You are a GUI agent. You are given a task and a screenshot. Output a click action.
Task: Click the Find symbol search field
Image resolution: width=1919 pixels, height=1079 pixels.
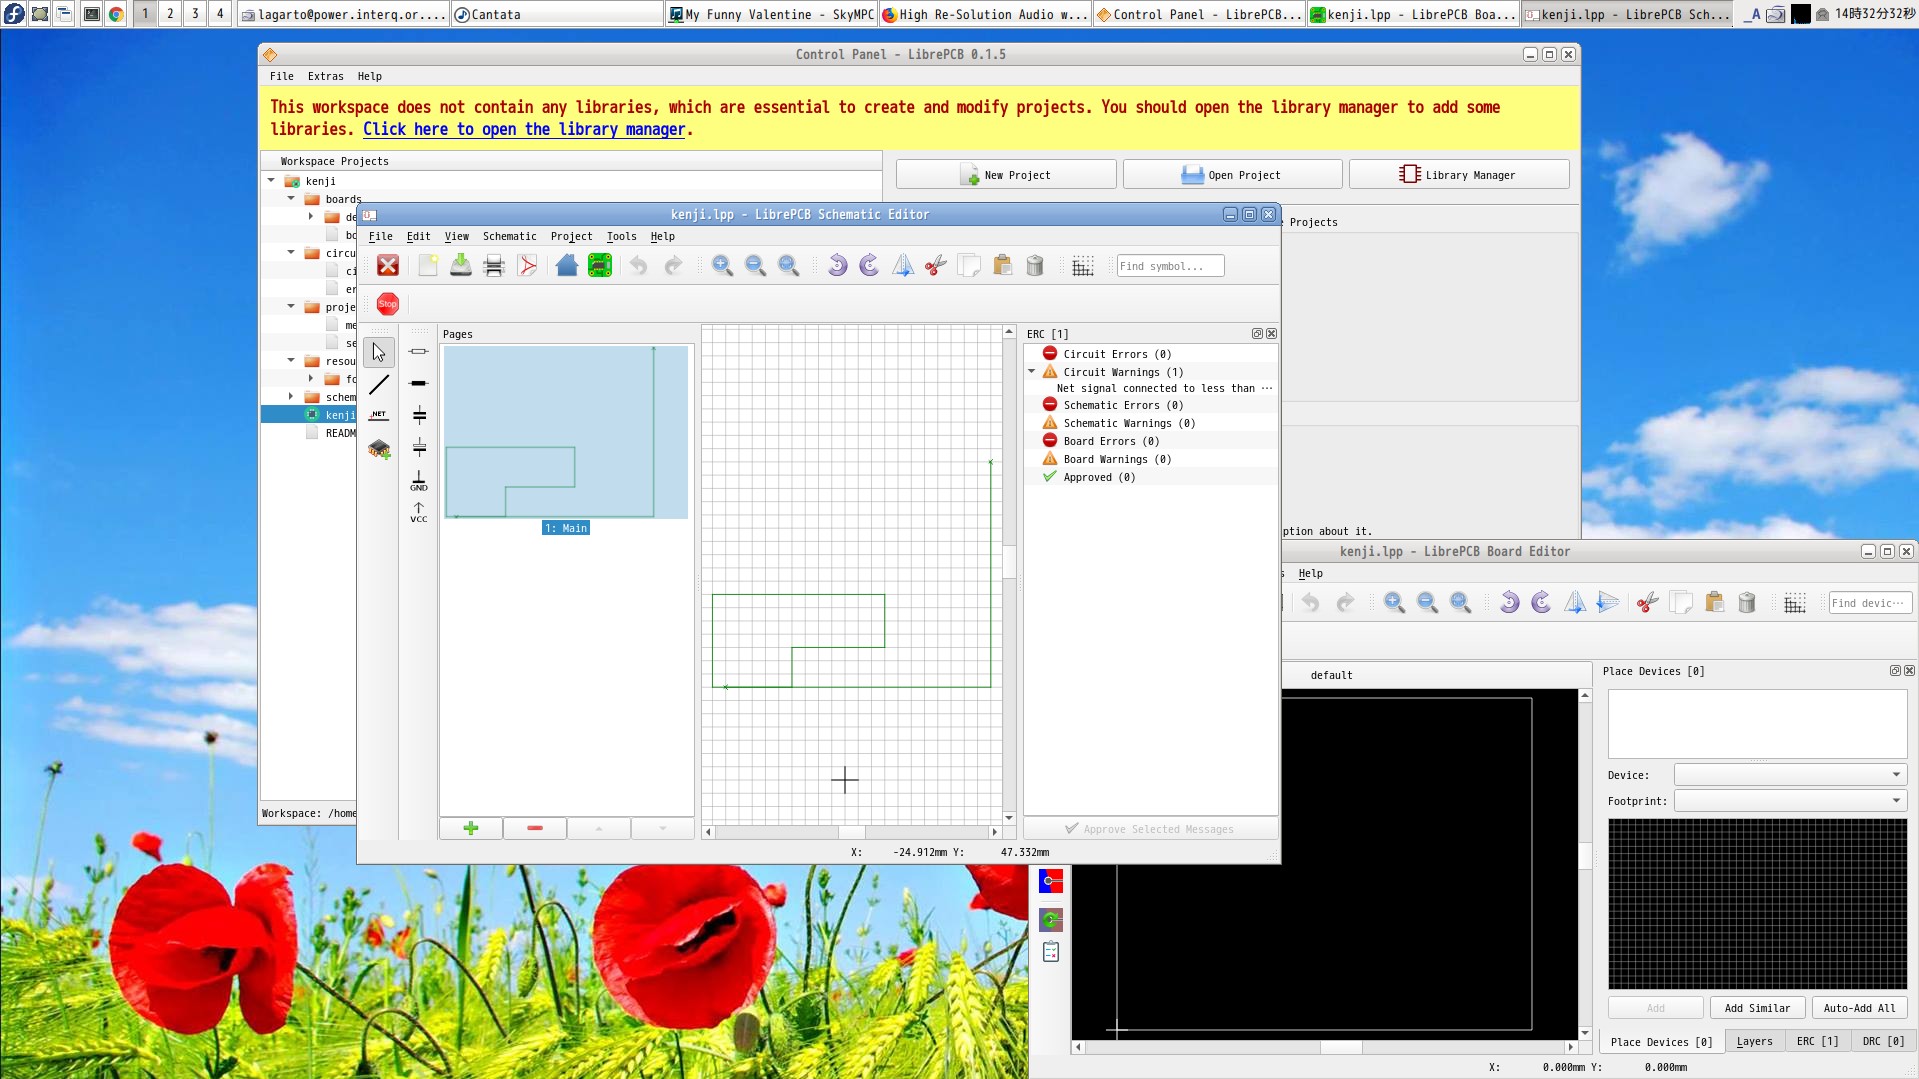click(1169, 266)
